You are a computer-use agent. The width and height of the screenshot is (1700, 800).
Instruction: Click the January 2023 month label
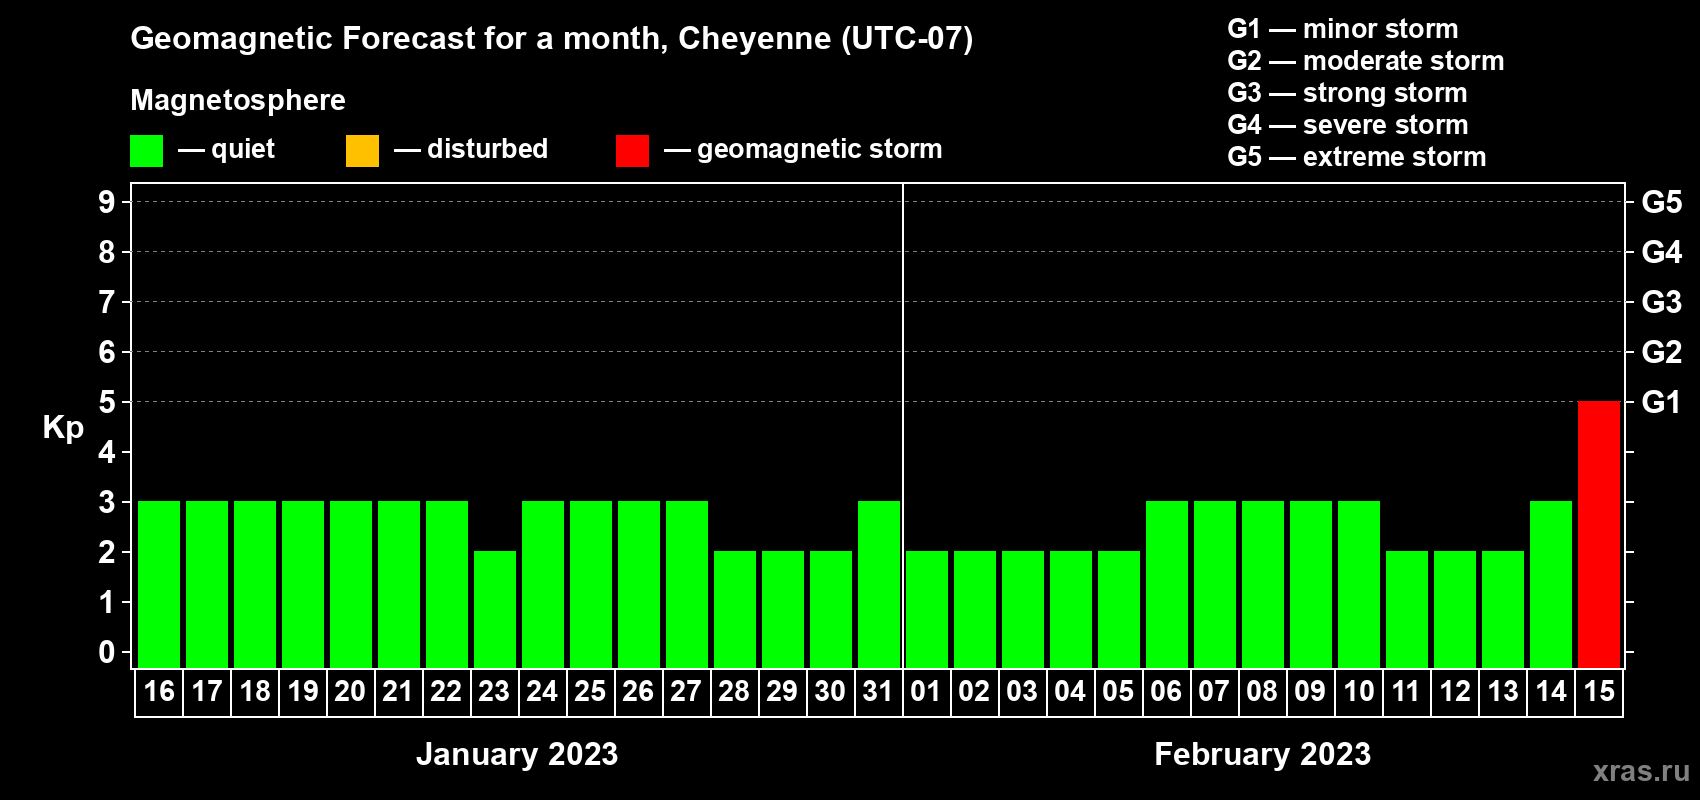517,754
